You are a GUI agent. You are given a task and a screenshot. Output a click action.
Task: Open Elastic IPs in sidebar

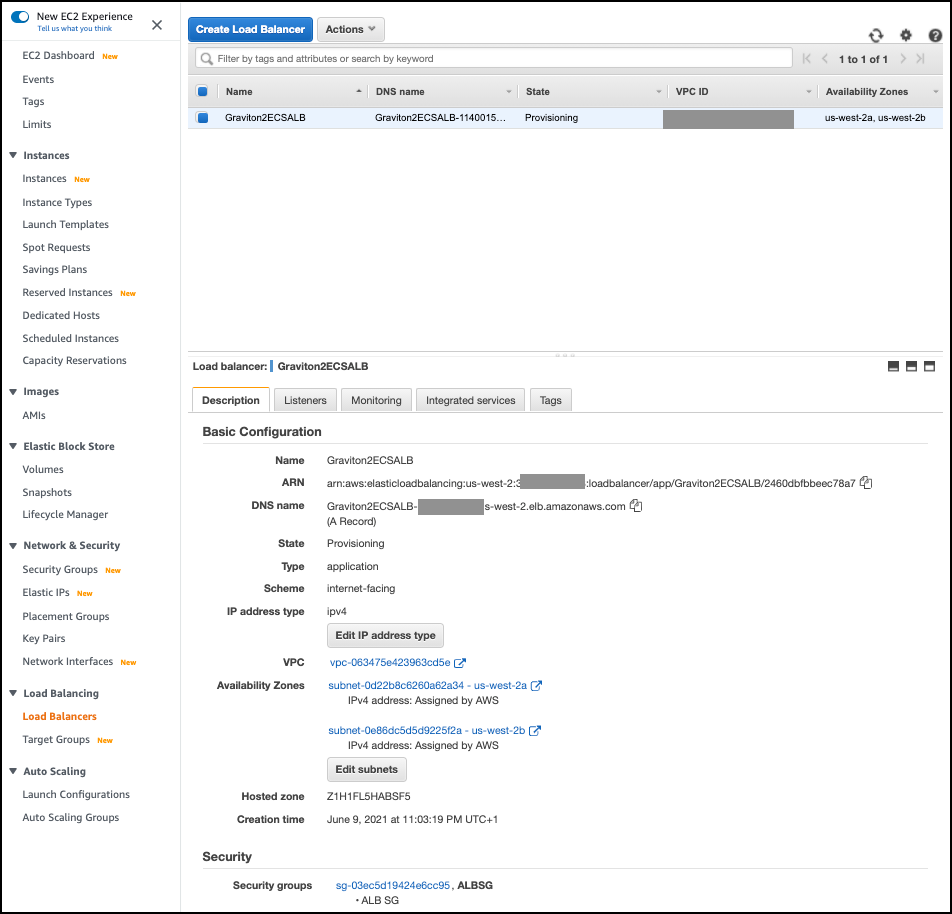click(46, 592)
